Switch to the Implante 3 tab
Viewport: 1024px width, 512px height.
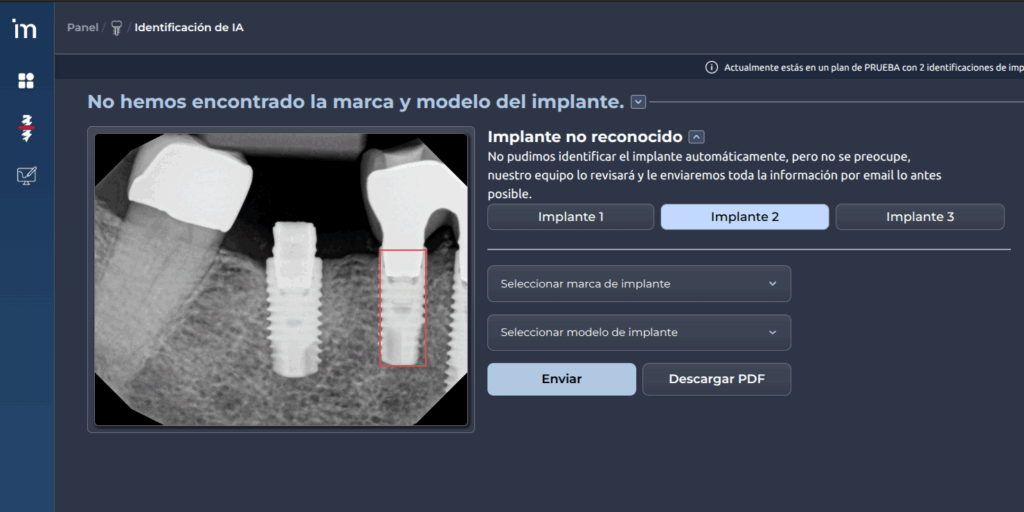919,217
